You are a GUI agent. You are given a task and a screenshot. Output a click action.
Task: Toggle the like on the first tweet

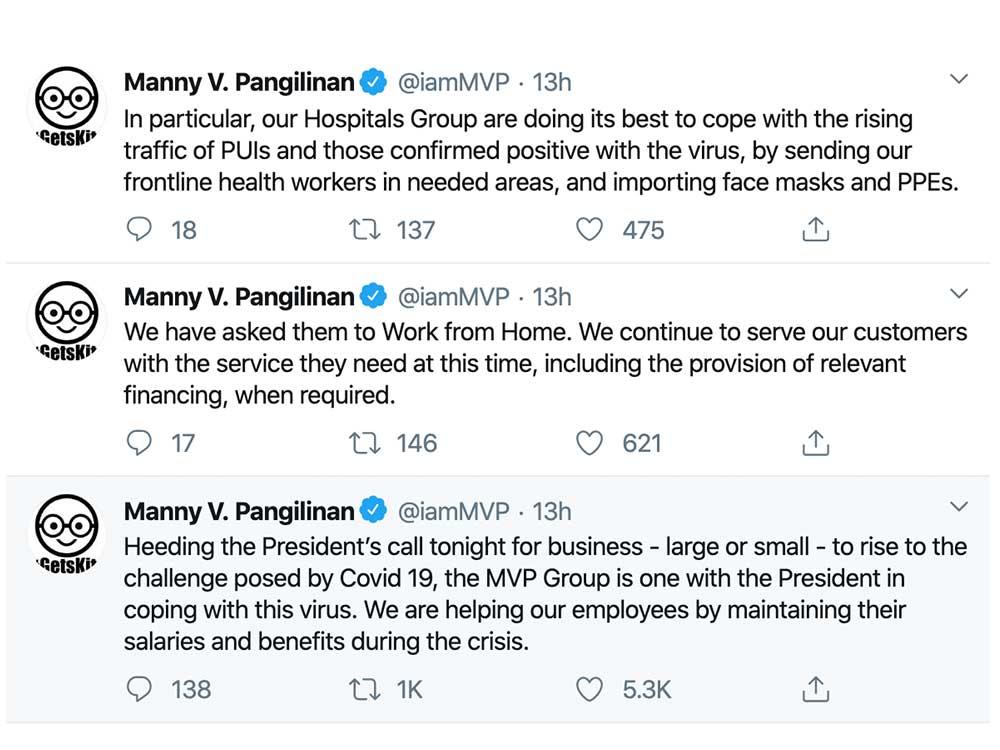(589, 229)
